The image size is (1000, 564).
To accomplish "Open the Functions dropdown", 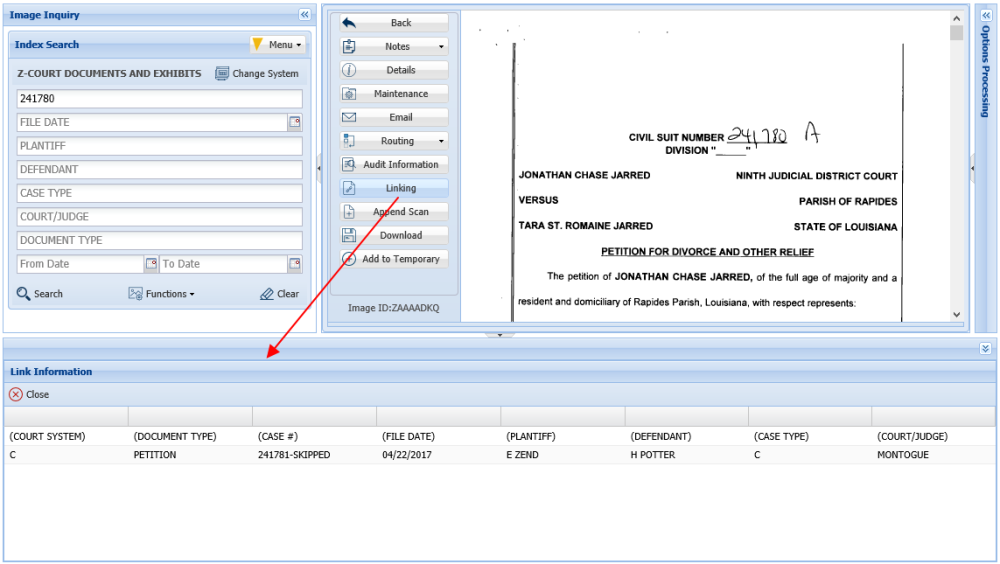I will (161, 293).
